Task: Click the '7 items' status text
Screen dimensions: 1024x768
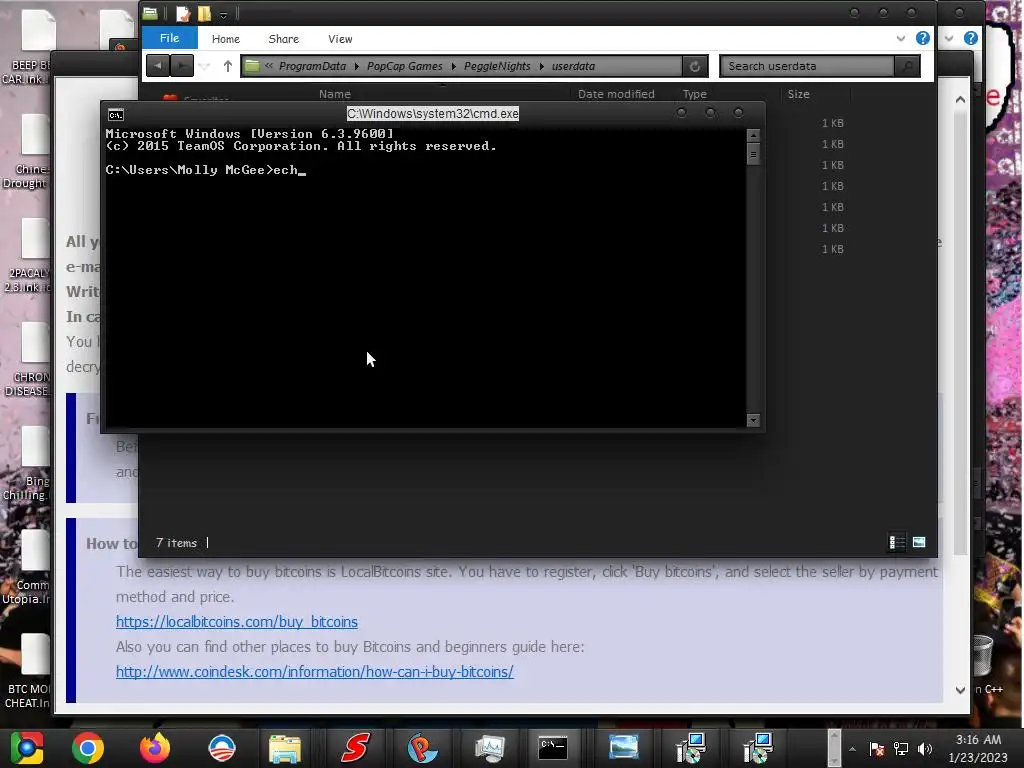Action: (176, 543)
